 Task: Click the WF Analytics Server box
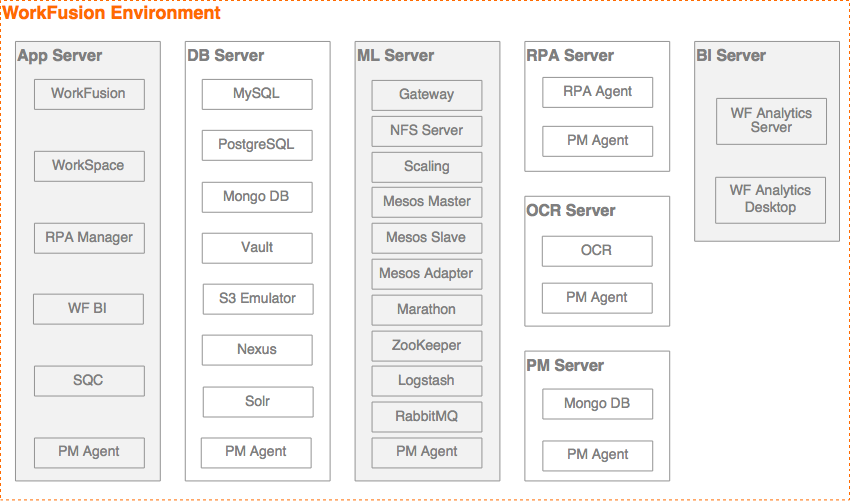[771, 121]
